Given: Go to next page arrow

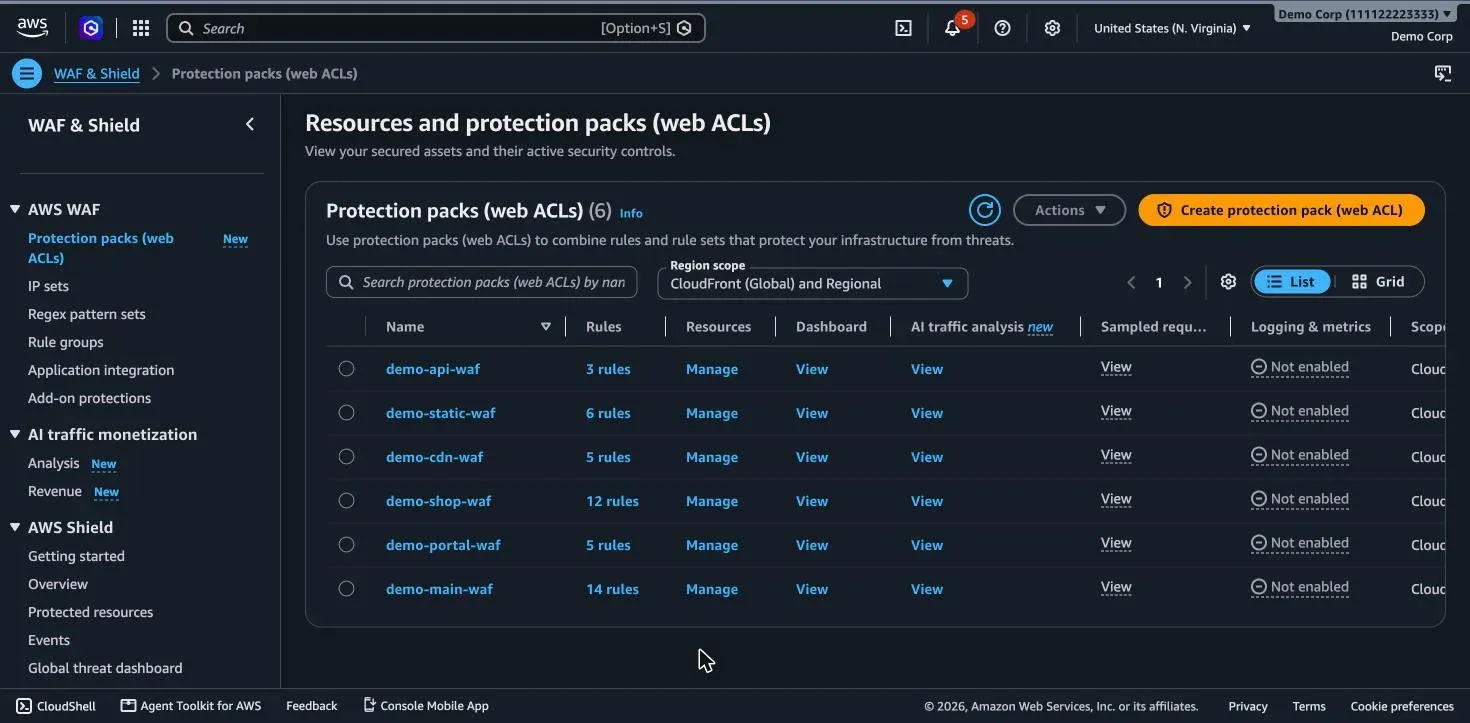Looking at the screenshot, I should (1187, 283).
